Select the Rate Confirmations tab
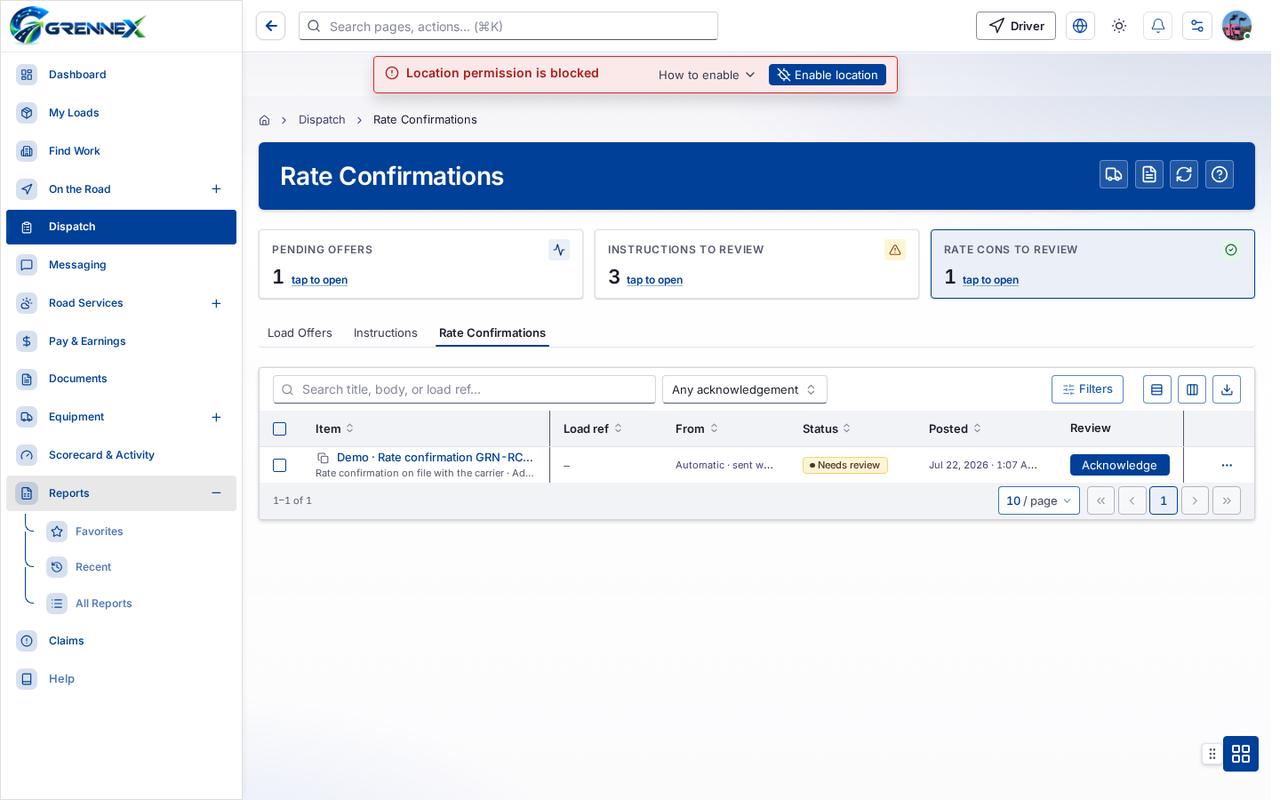 pos(492,333)
